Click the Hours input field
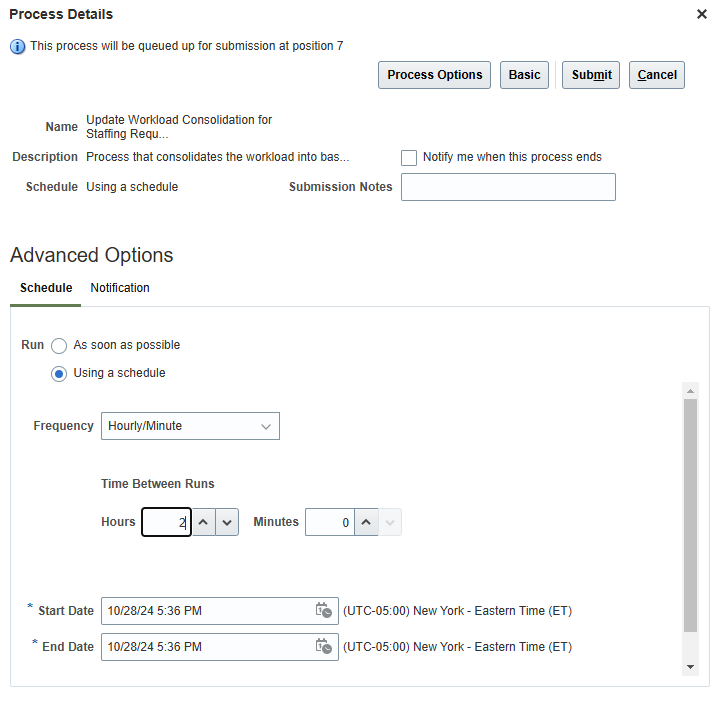This screenshot has width=720, height=721. click(166, 522)
